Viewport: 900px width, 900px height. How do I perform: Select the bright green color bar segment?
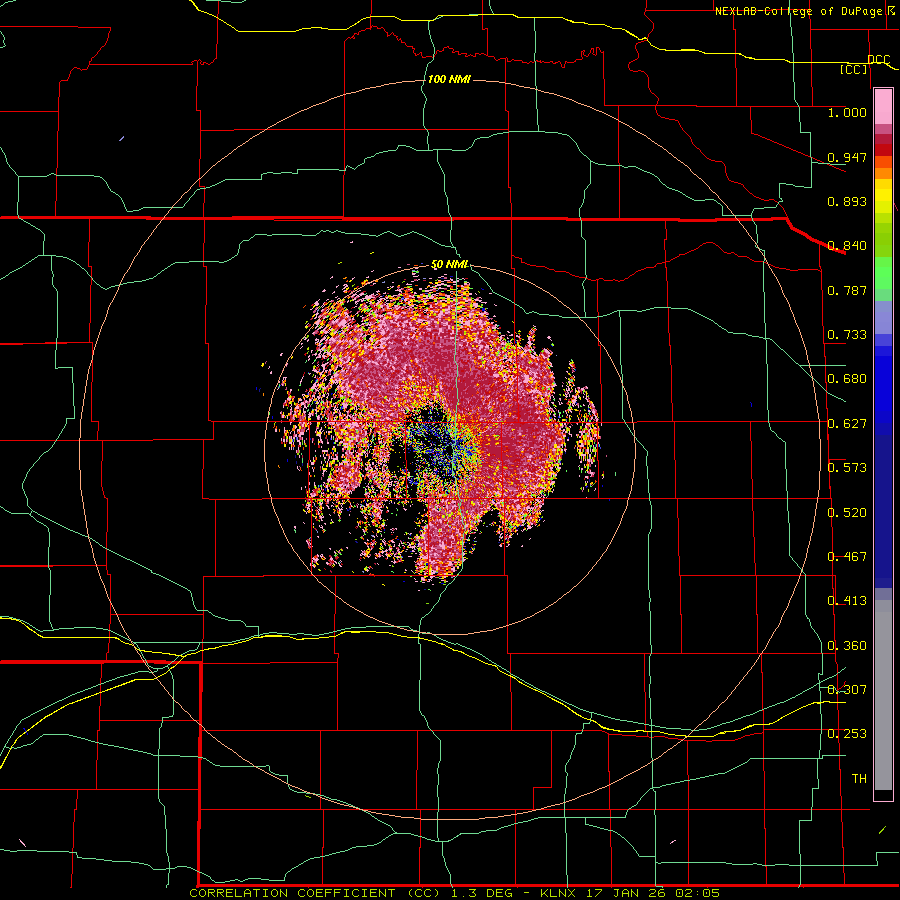[x=883, y=273]
